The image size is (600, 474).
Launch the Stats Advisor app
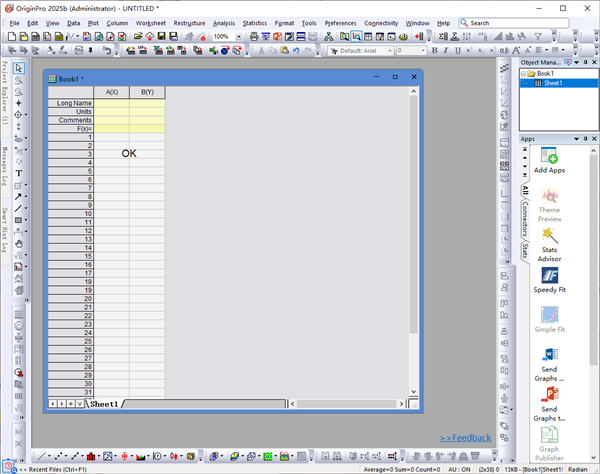(x=549, y=245)
